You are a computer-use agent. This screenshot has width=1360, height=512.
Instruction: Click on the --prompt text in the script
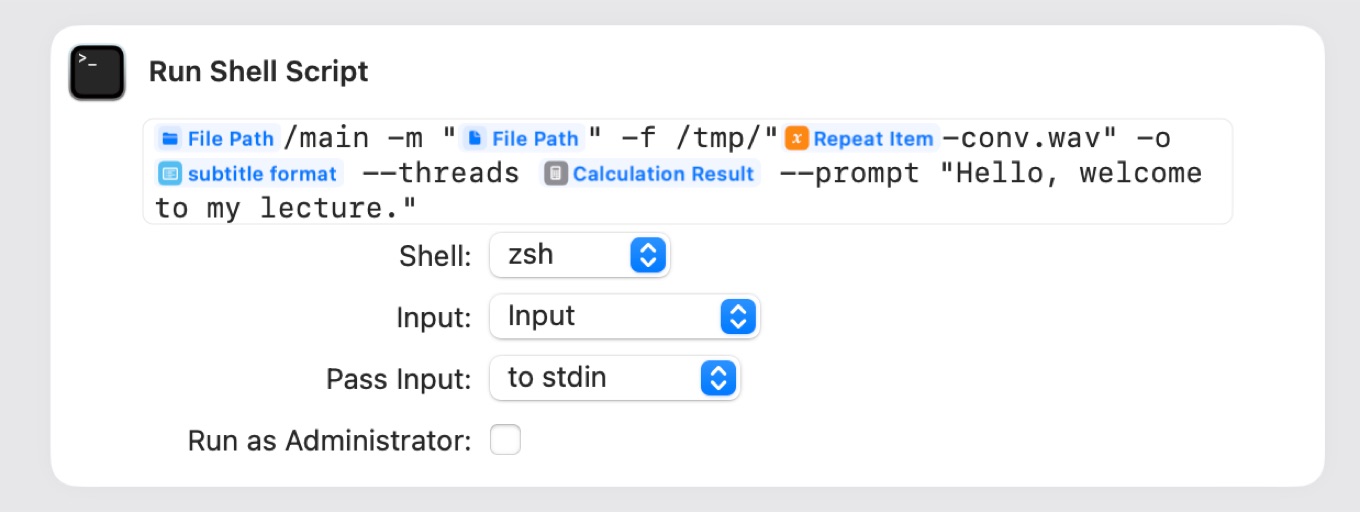coord(848,173)
